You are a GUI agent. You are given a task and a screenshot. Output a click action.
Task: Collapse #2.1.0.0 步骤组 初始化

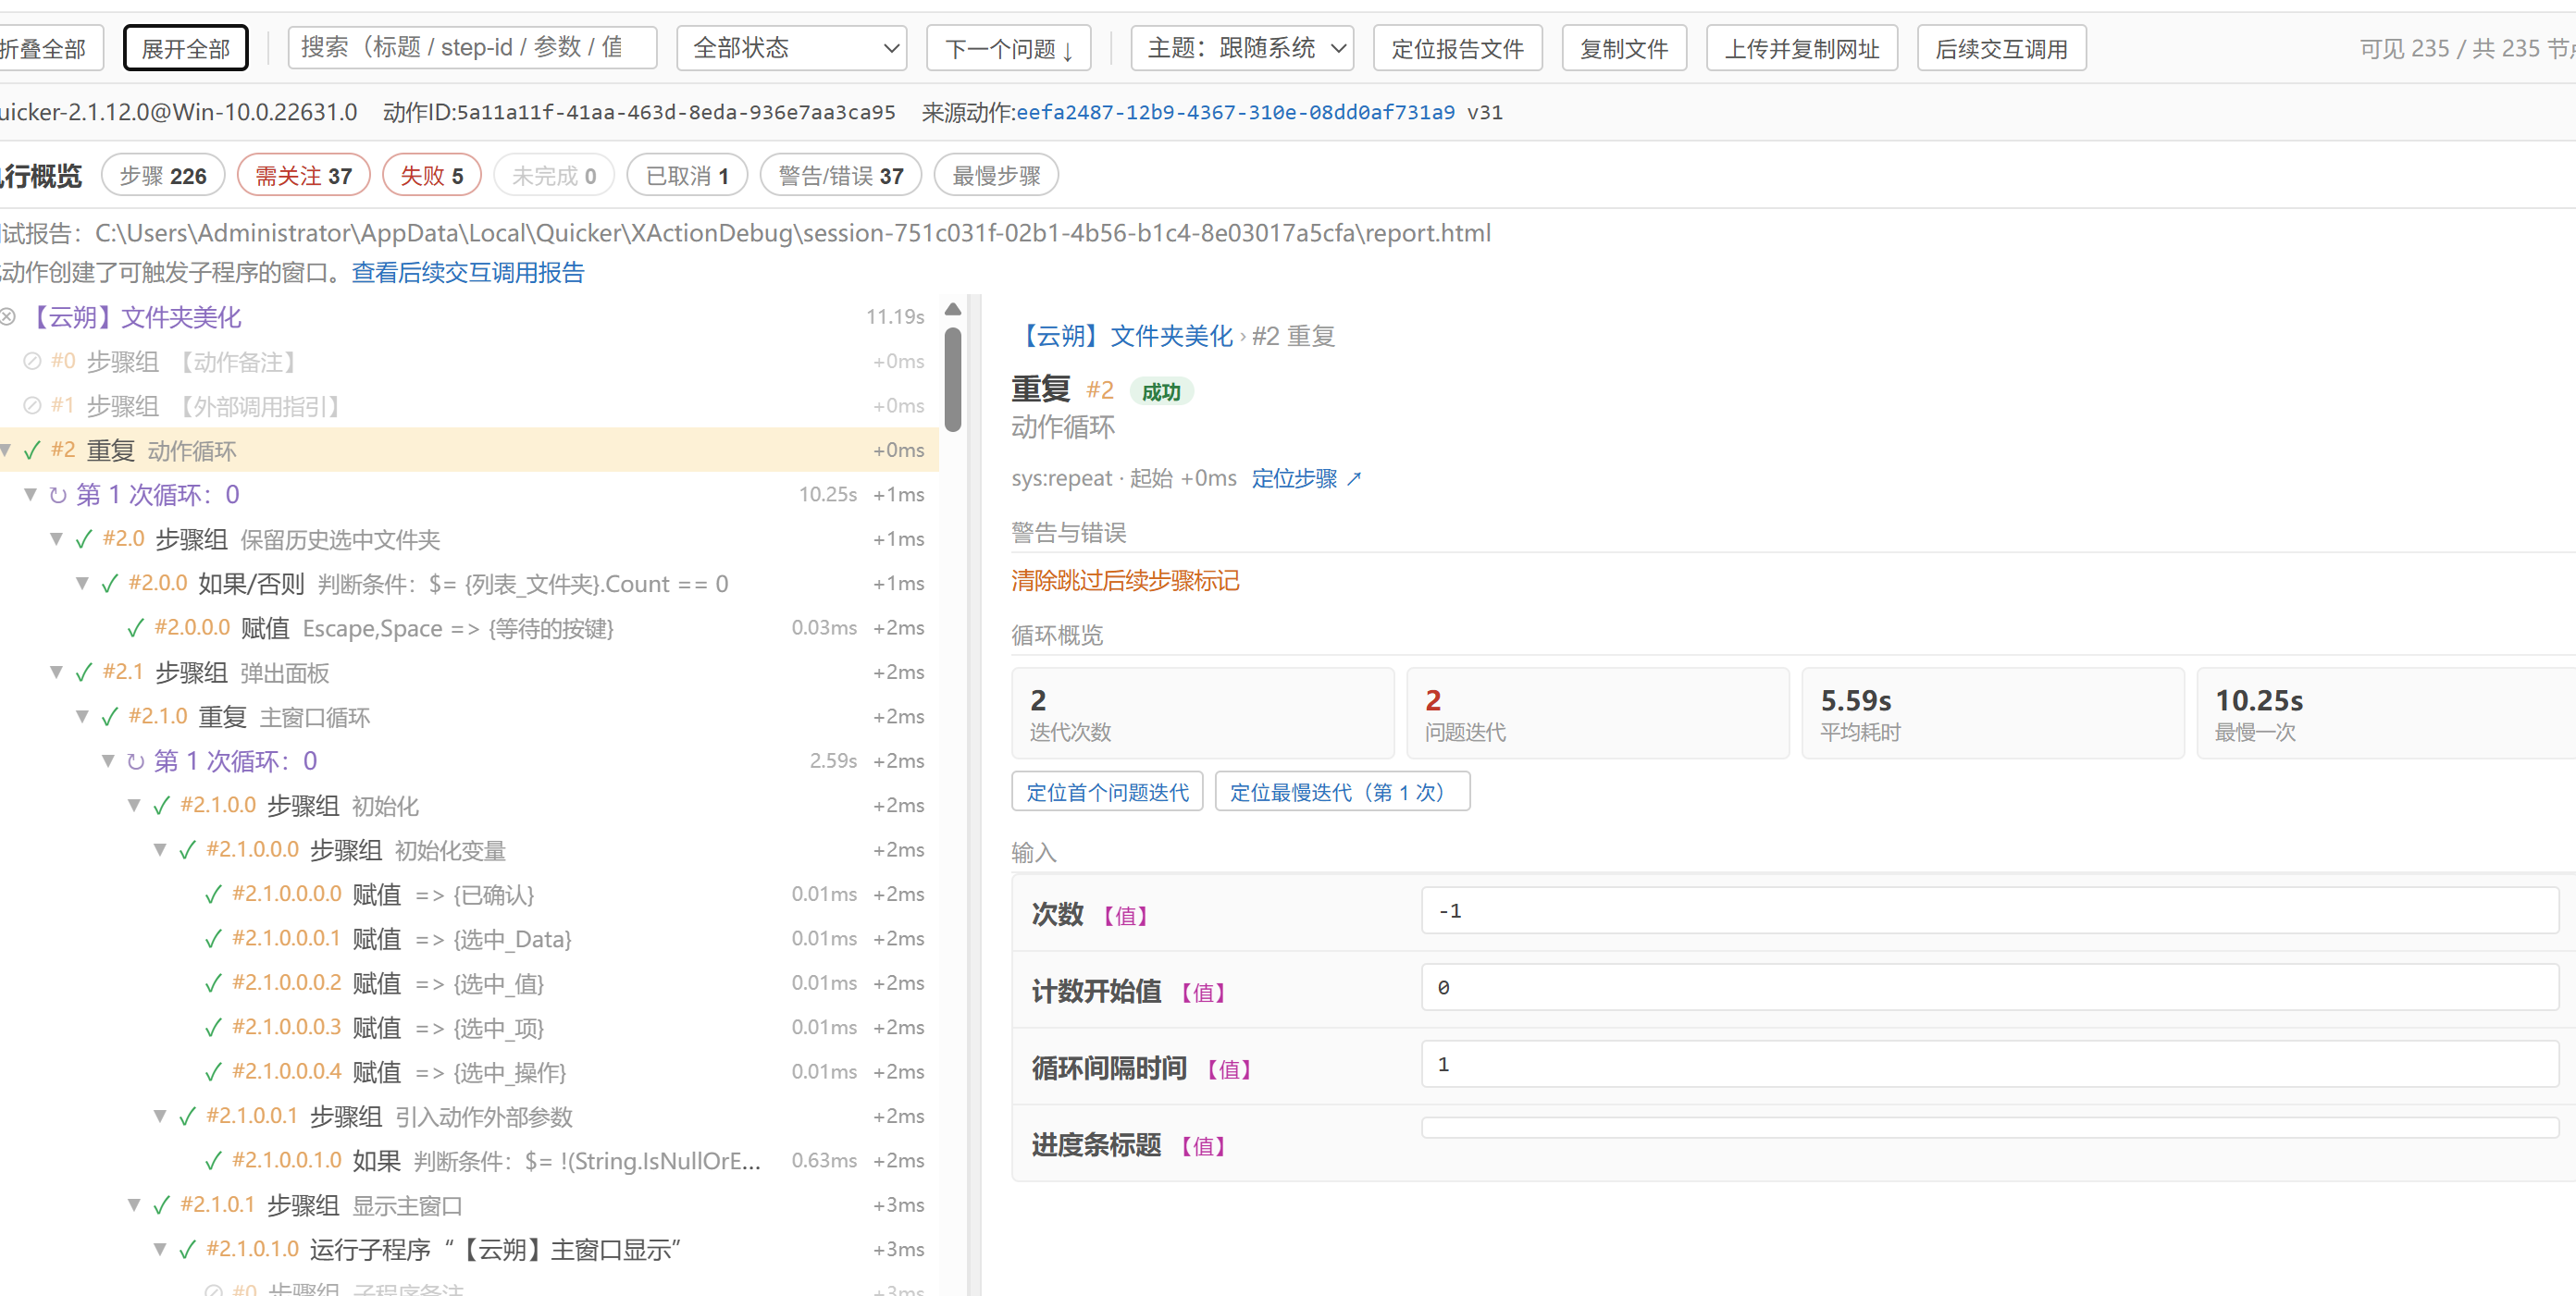click(135, 805)
